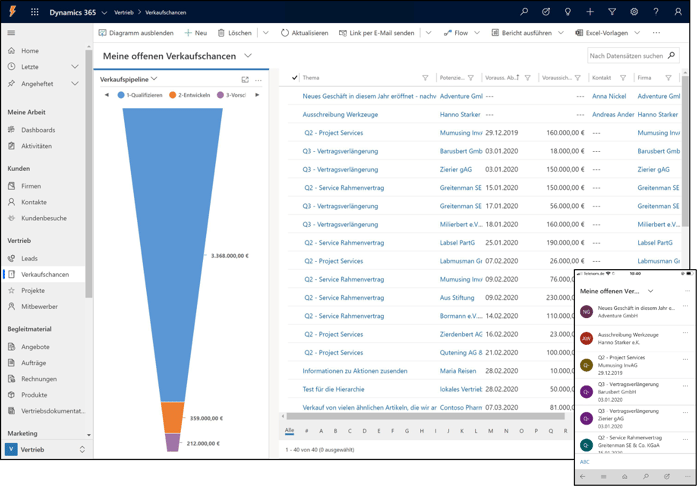Click Vertrieb breadcrumb in top bar

(124, 13)
